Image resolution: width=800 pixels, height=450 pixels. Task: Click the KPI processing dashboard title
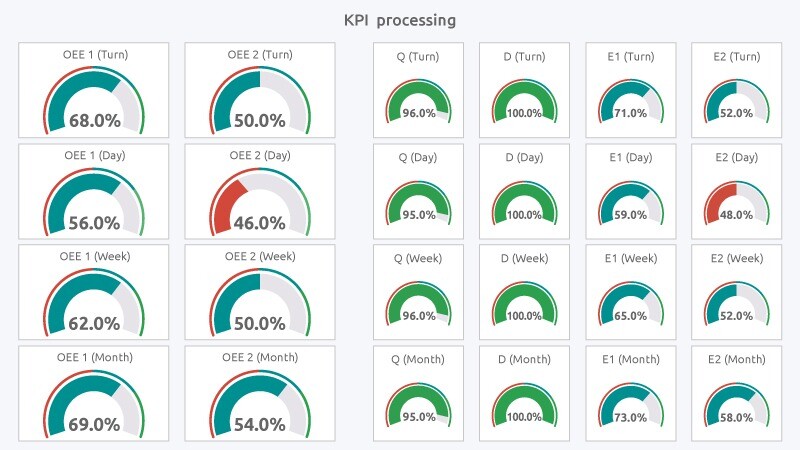tap(400, 20)
